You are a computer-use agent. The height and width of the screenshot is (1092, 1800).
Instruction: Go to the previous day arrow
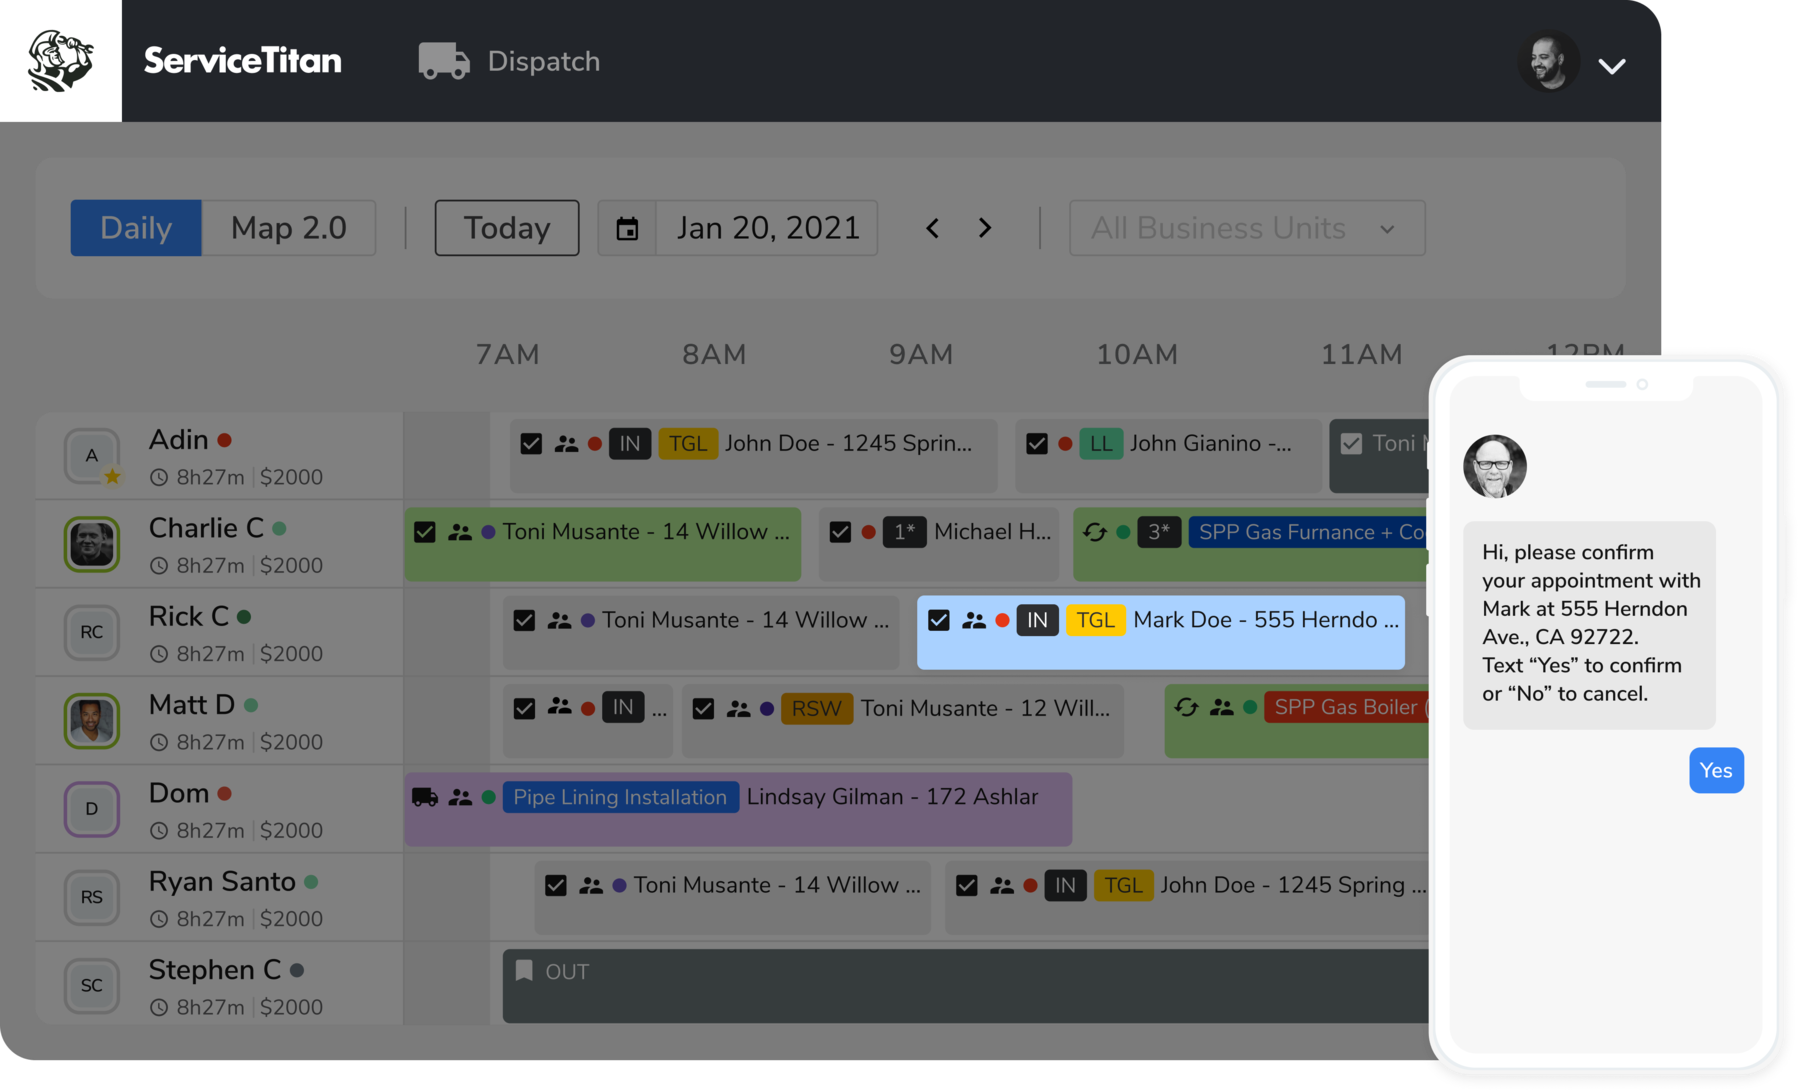tap(932, 228)
